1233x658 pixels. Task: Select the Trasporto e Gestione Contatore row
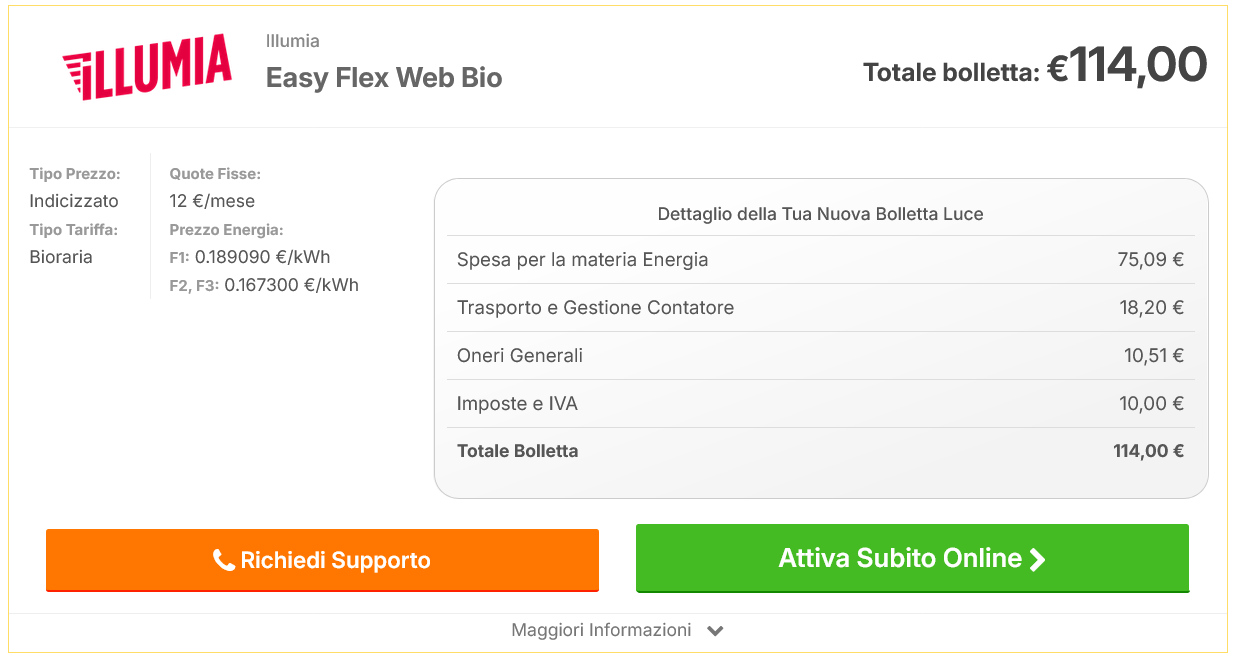(820, 308)
